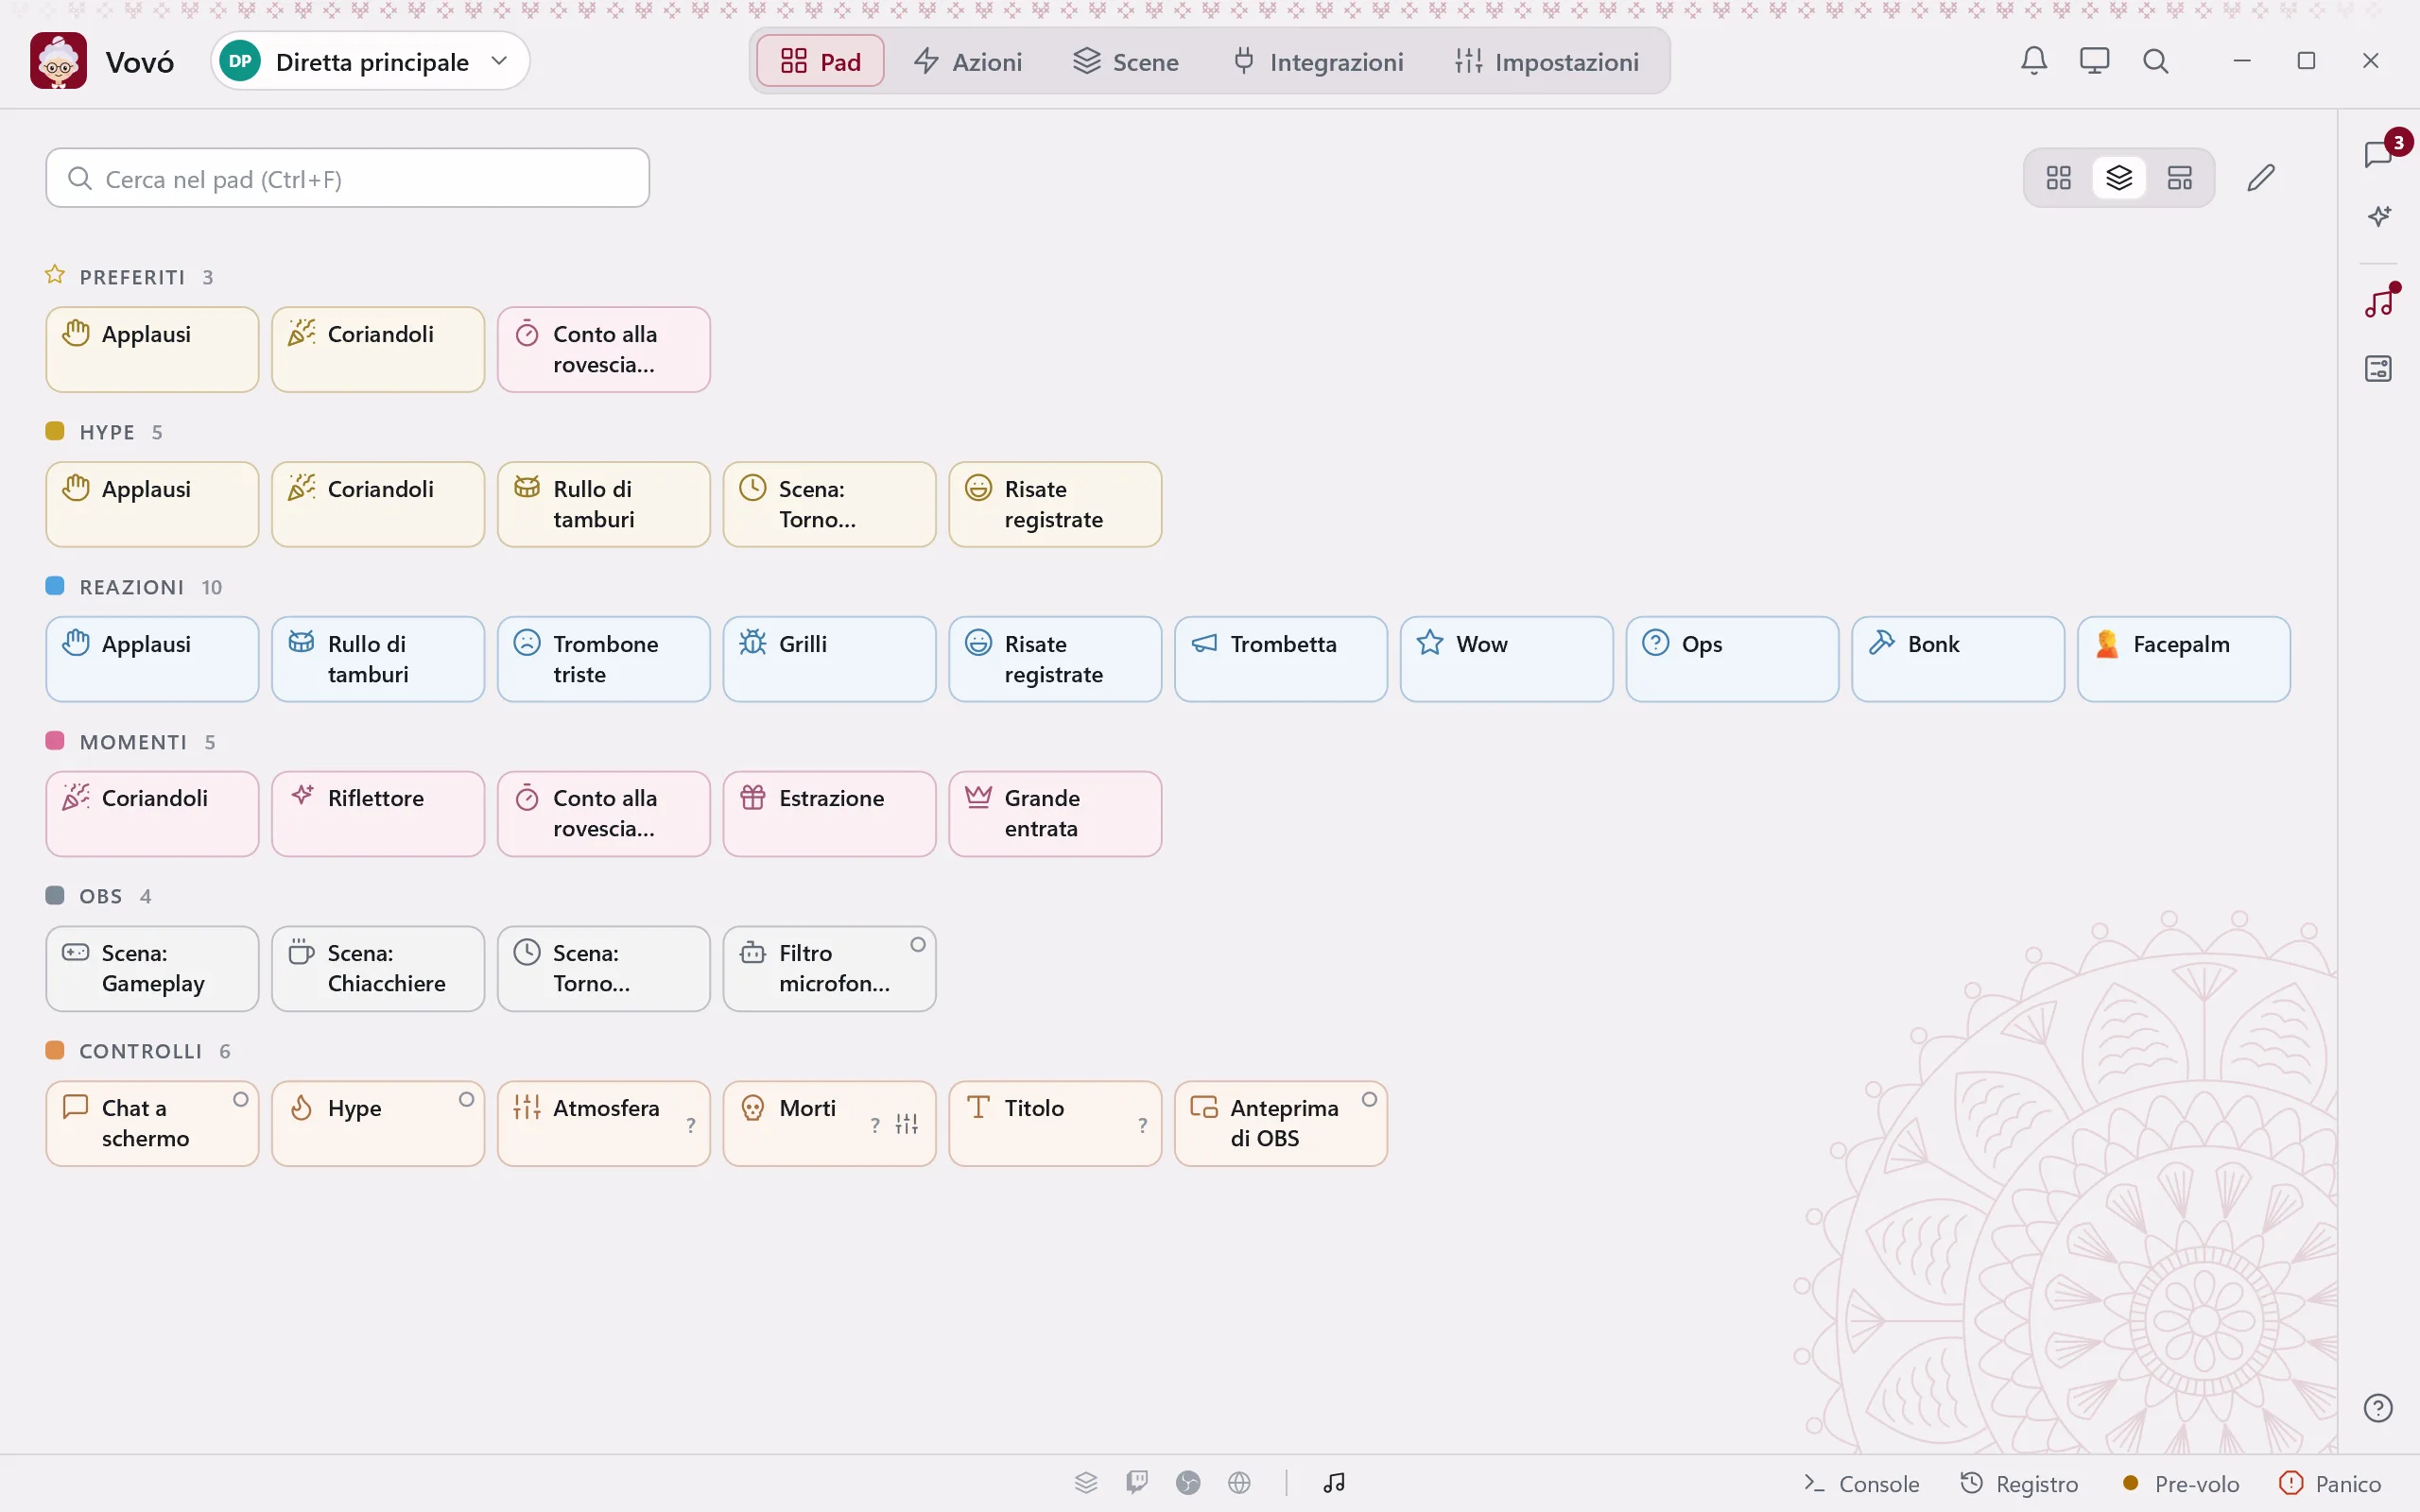Switch to grid view layout icon

(x=2058, y=178)
